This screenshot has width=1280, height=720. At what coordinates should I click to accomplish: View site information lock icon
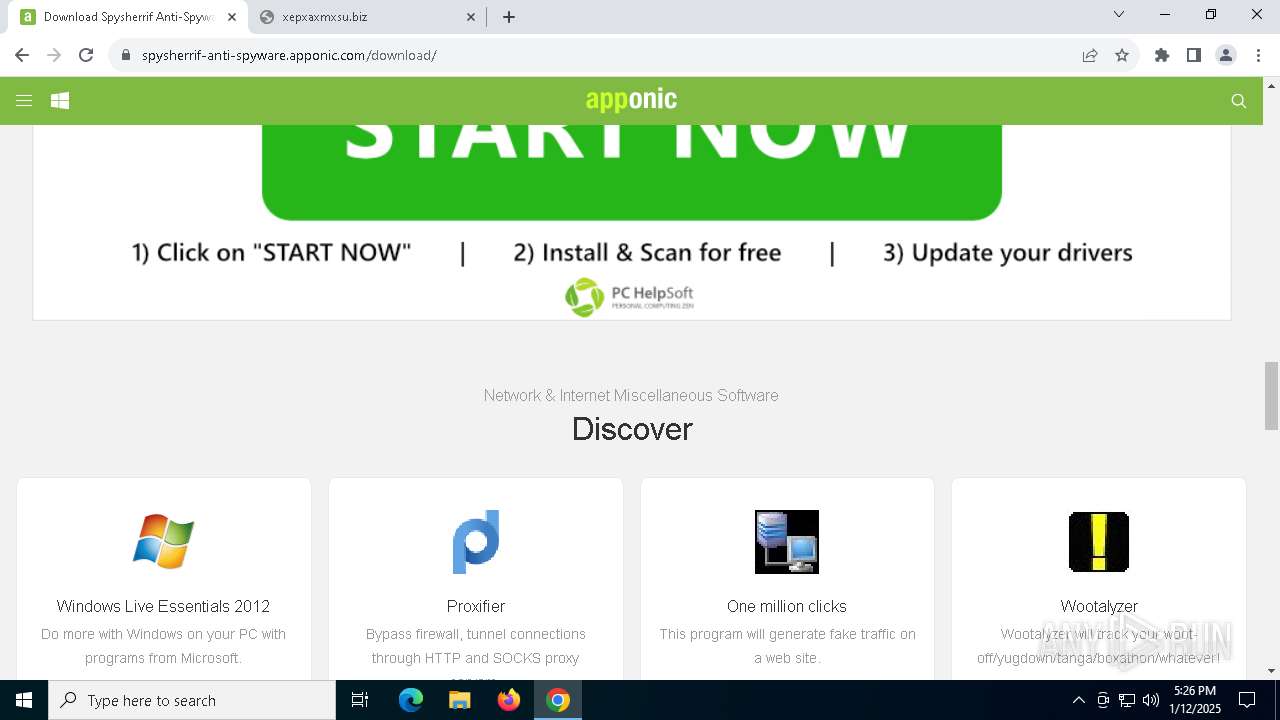(125, 55)
